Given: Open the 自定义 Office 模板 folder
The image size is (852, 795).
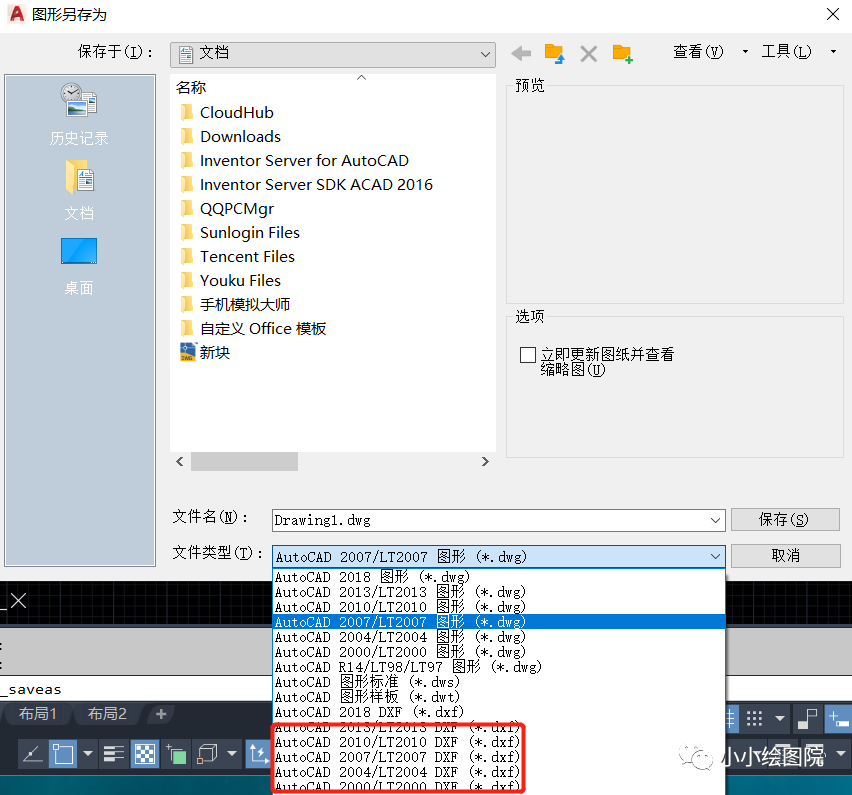Looking at the screenshot, I should (253, 328).
